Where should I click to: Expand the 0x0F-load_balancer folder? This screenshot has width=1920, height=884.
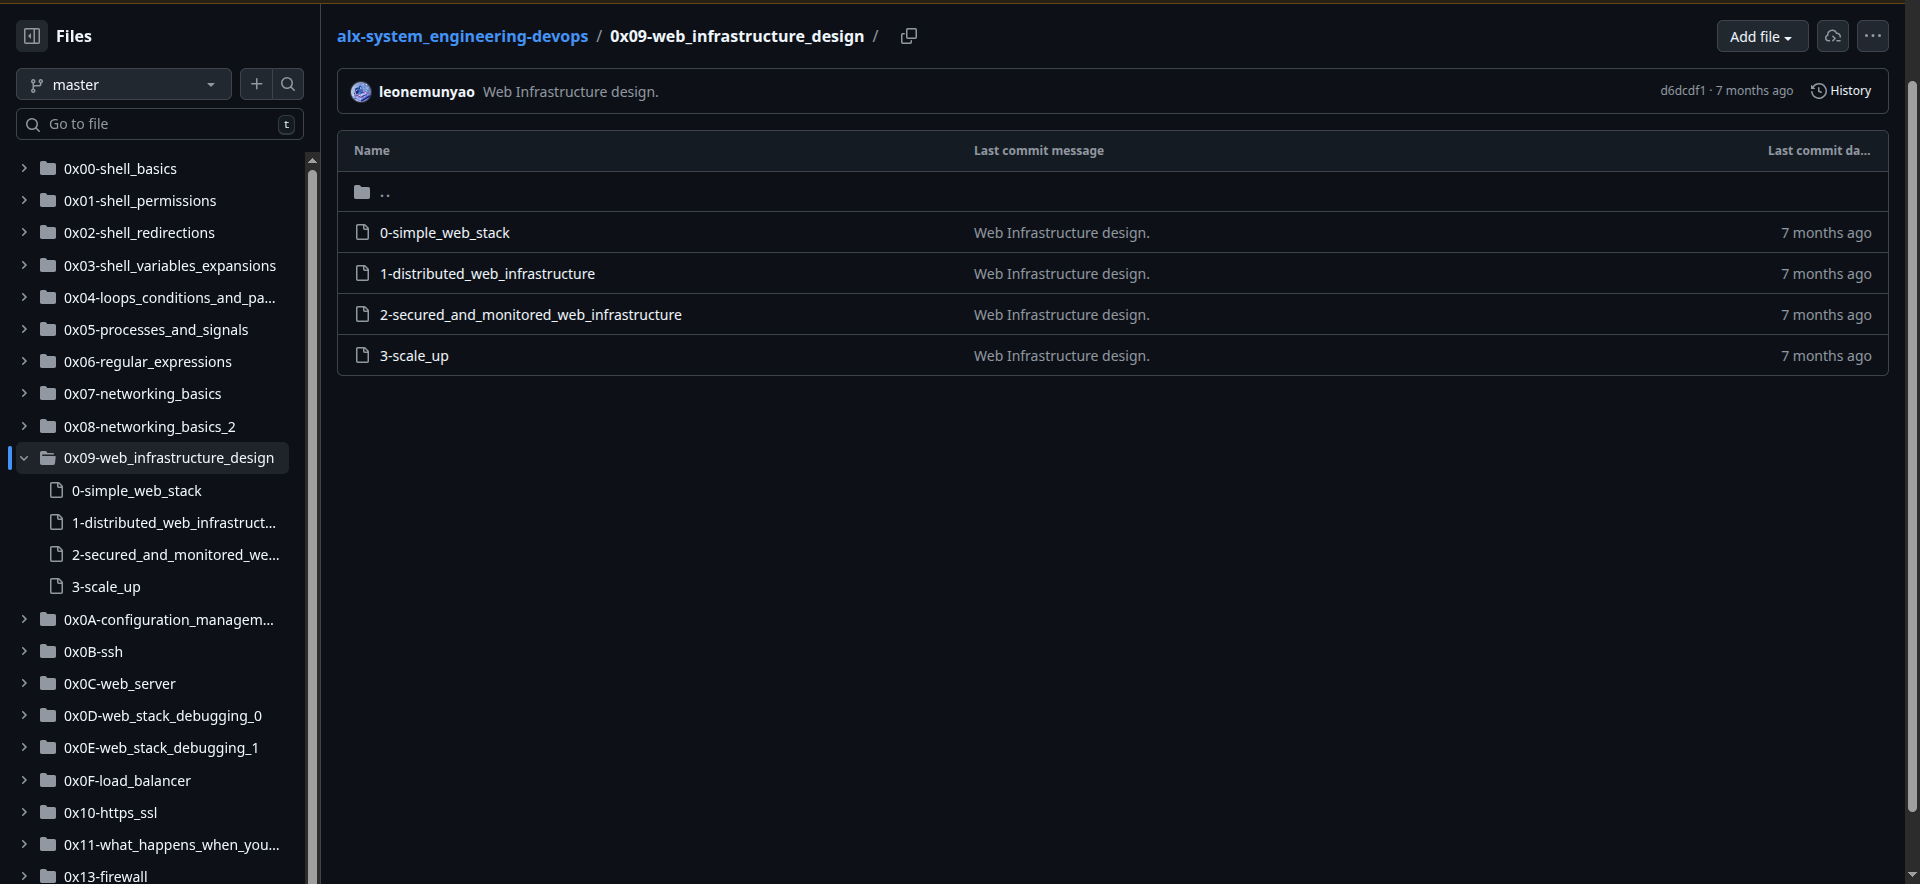point(24,780)
